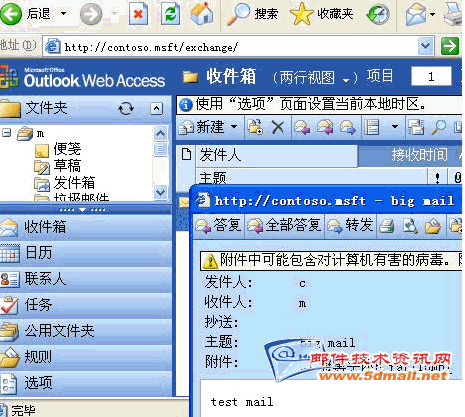Click the Move/Copy to folder icon
The width and height of the screenshot is (465, 417).
coord(255,127)
